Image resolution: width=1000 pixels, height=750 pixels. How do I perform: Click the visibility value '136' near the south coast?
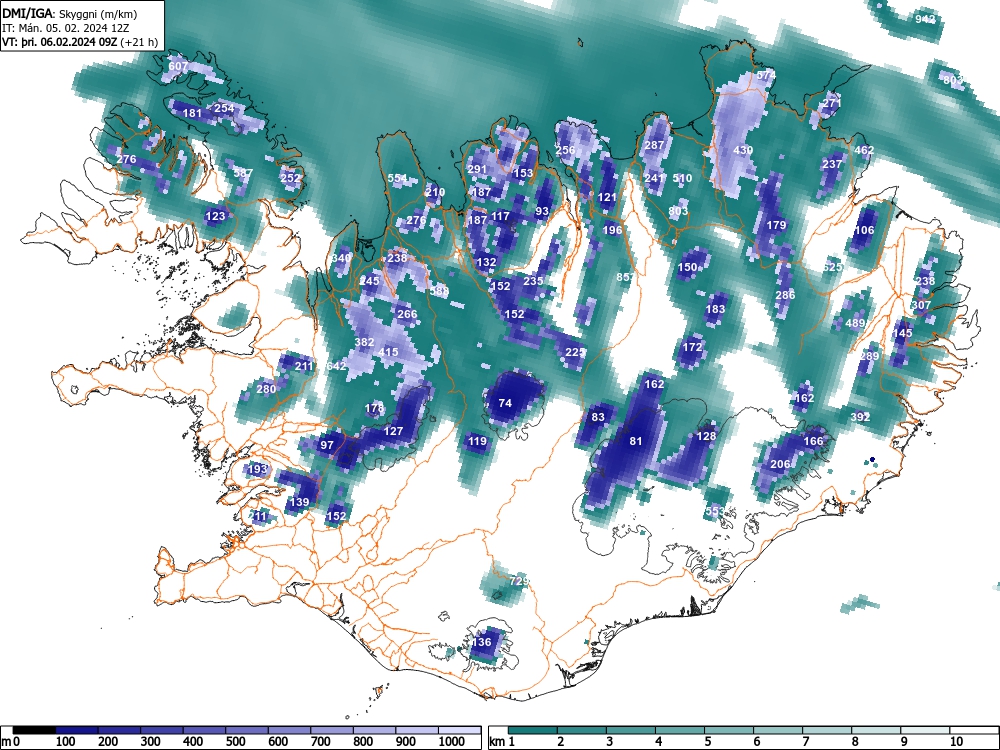click(482, 642)
